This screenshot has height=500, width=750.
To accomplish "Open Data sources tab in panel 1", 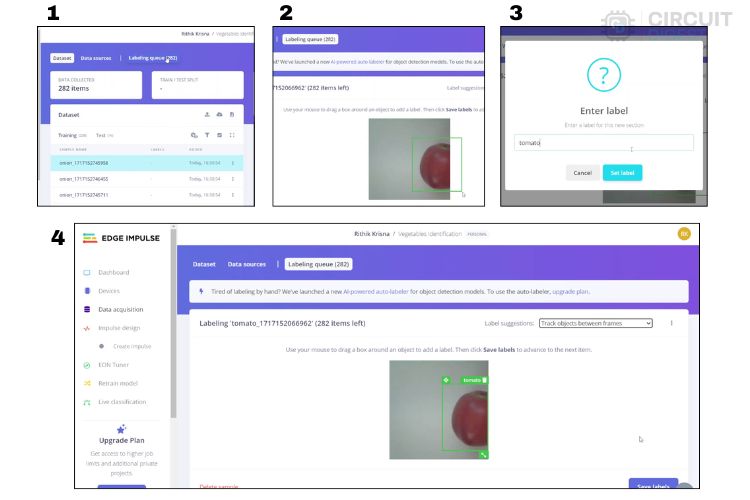I will (96, 58).
